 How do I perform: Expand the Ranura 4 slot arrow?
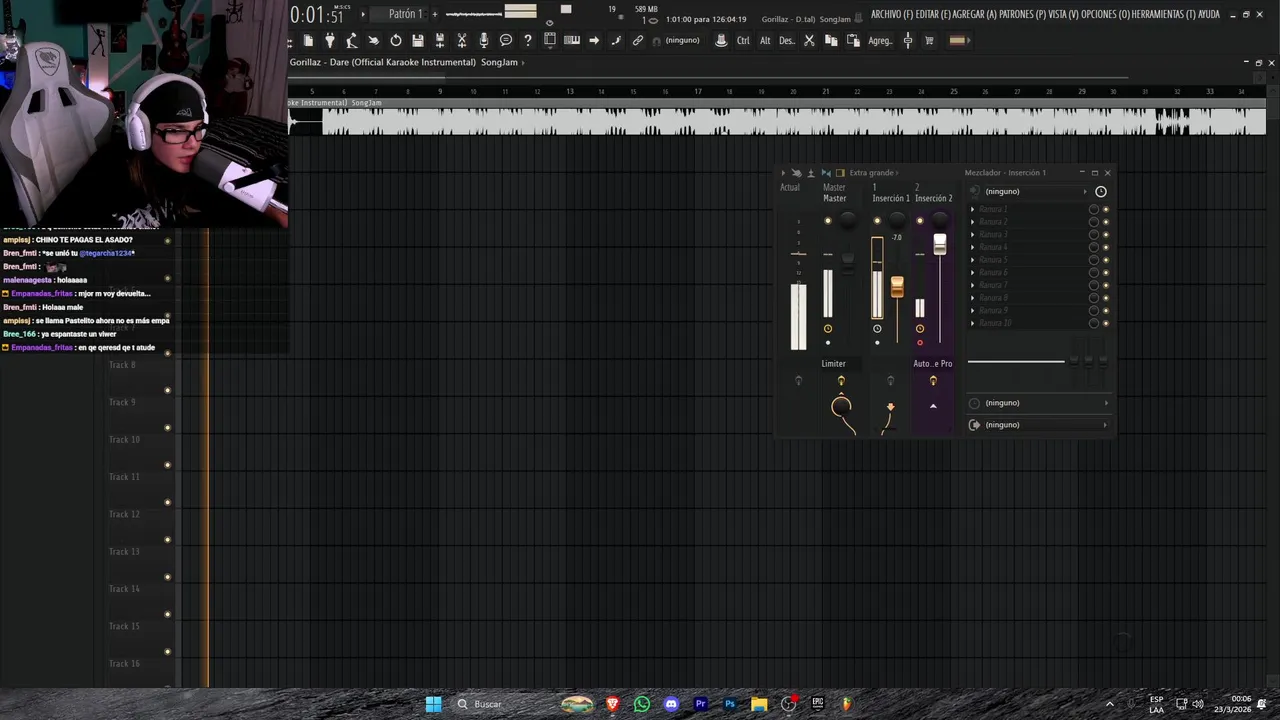(972, 247)
